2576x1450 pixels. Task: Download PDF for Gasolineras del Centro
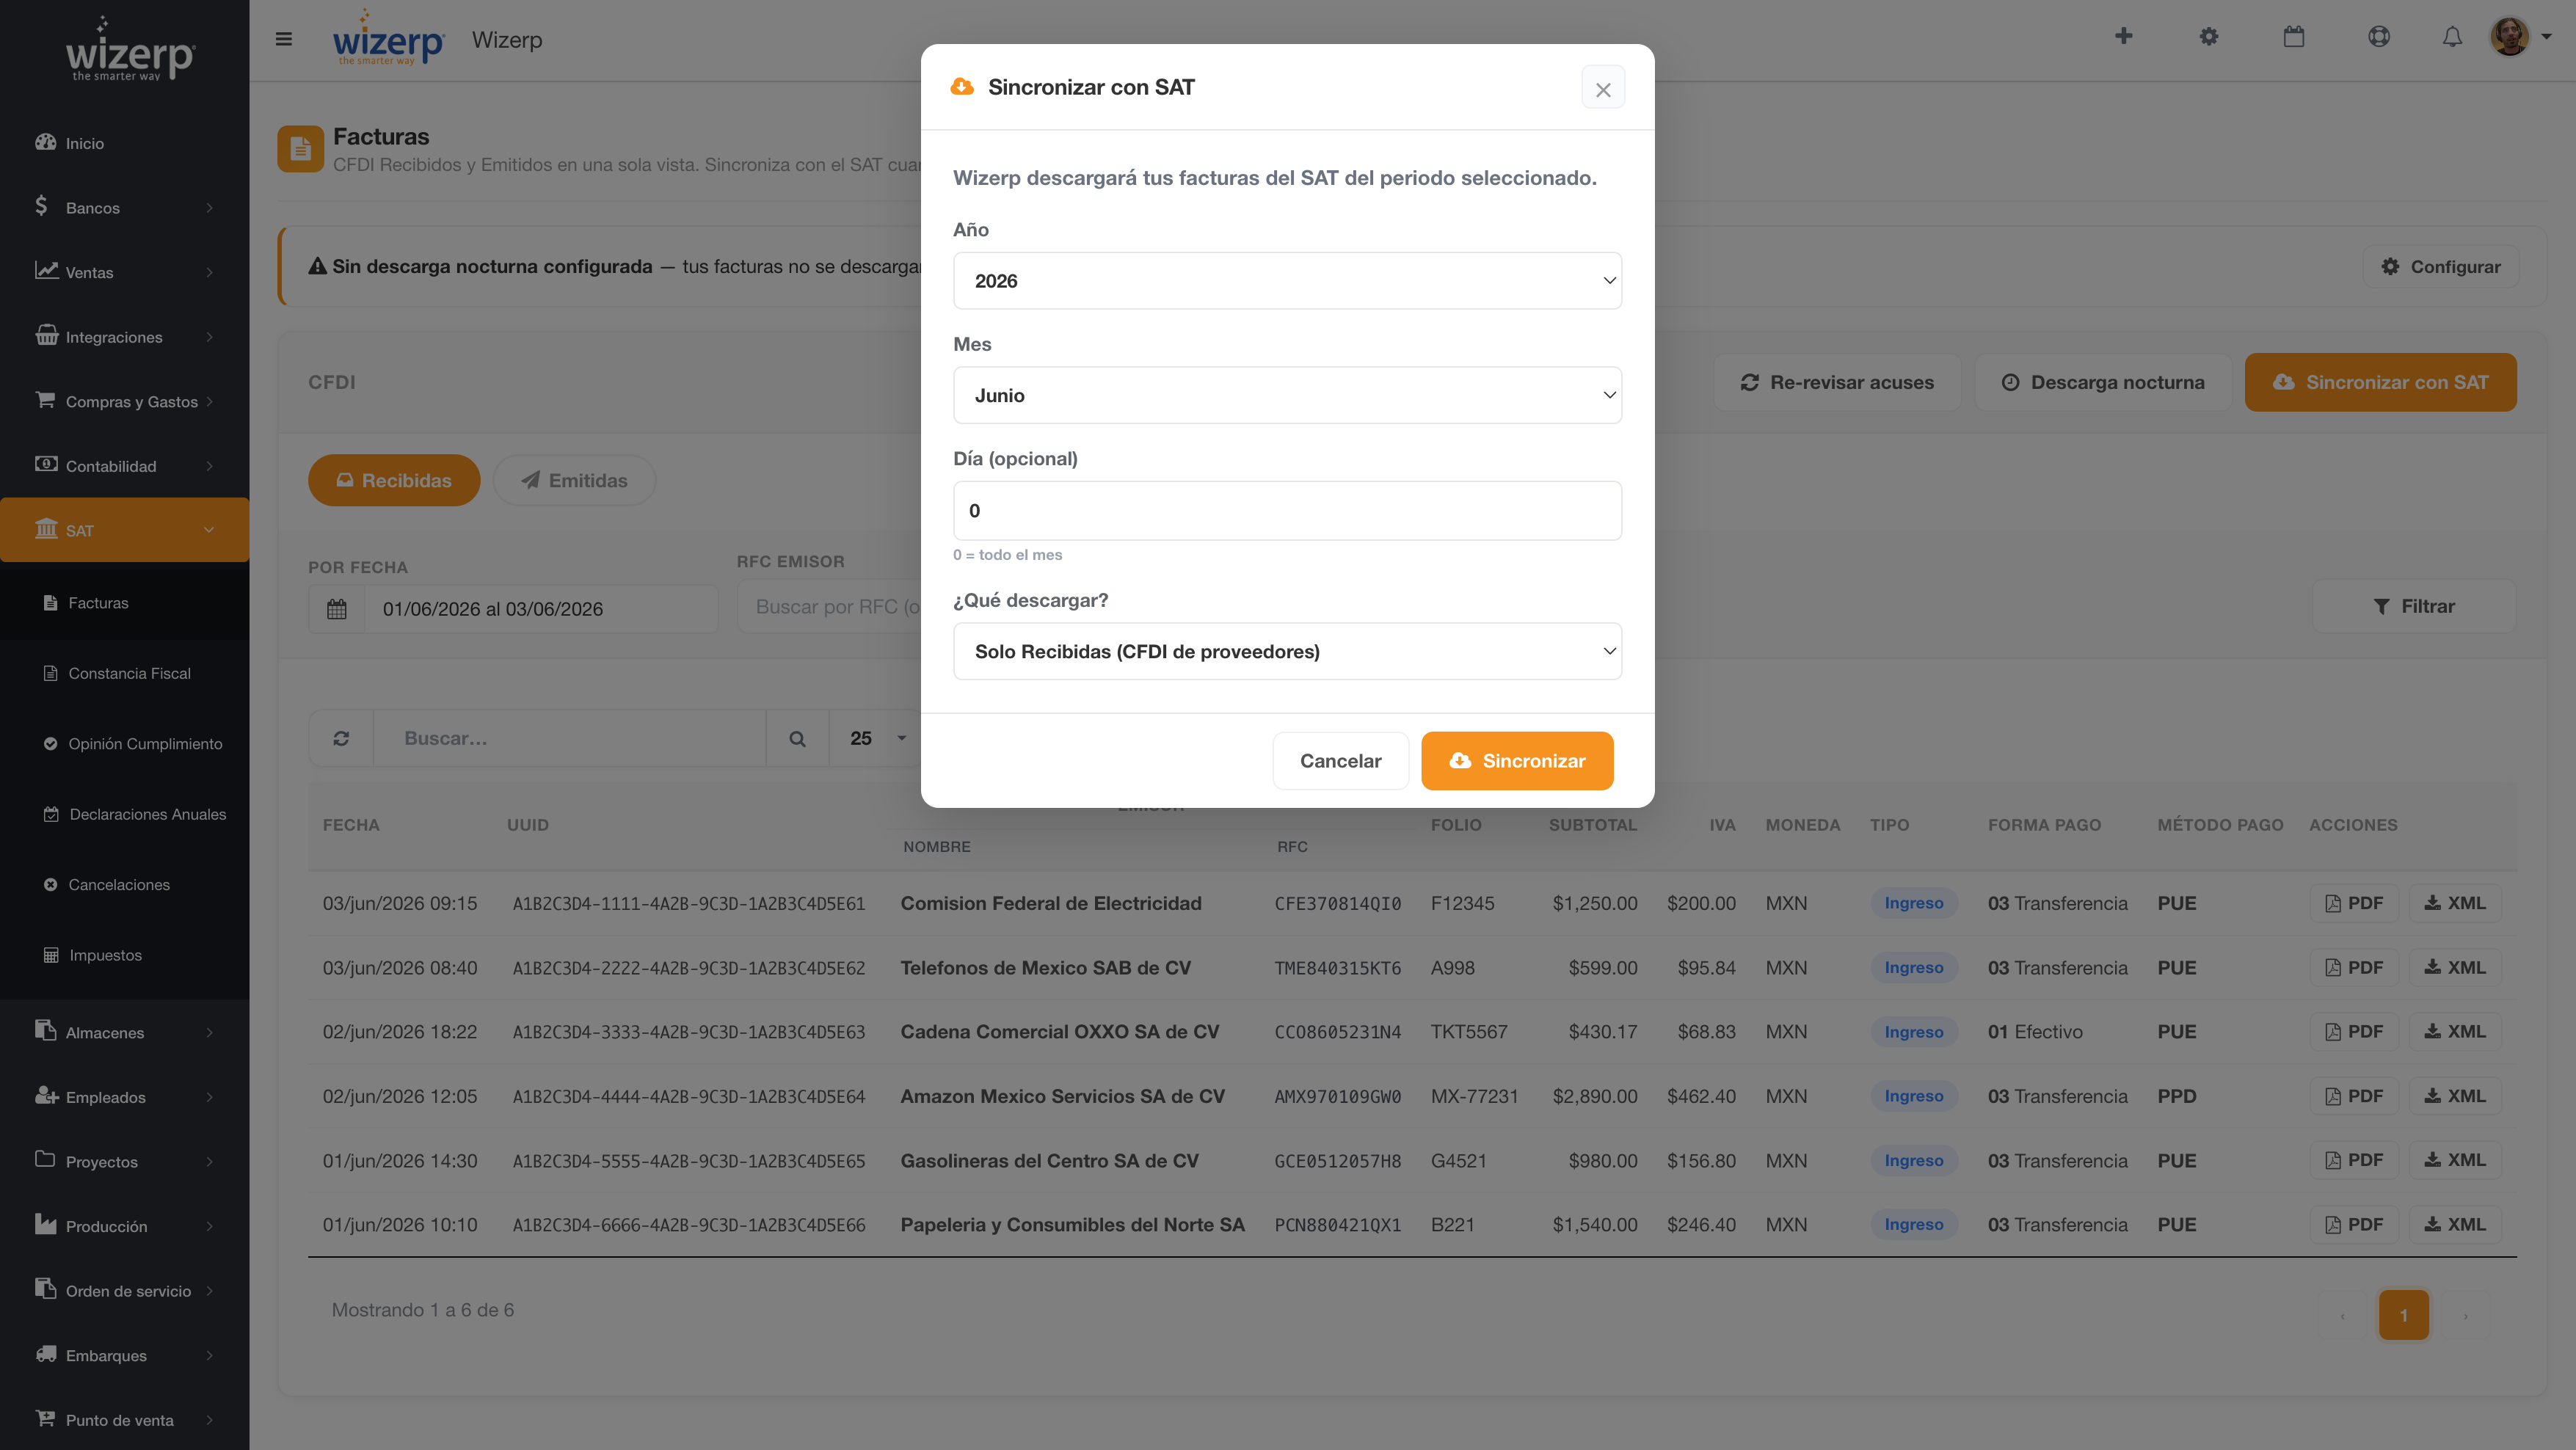2354,1160
